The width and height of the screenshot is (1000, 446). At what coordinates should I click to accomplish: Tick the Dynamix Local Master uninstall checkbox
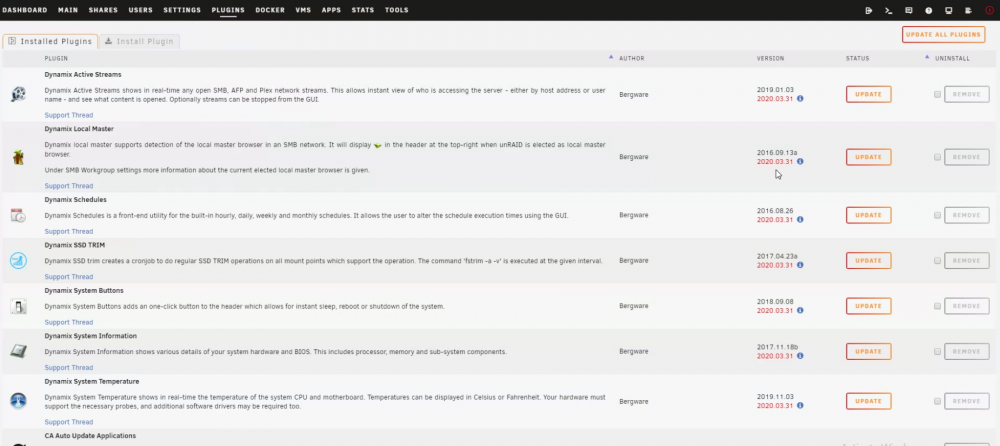(x=938, y=157)
